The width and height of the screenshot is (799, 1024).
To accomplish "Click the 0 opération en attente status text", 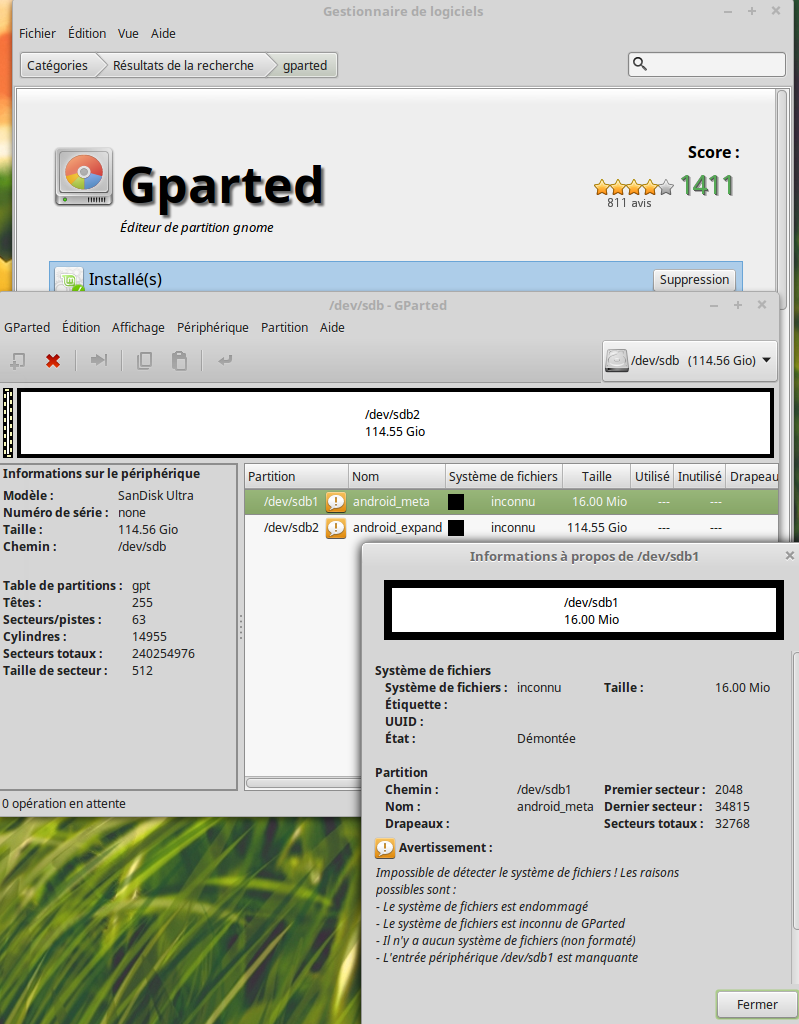I will (64, 803).
